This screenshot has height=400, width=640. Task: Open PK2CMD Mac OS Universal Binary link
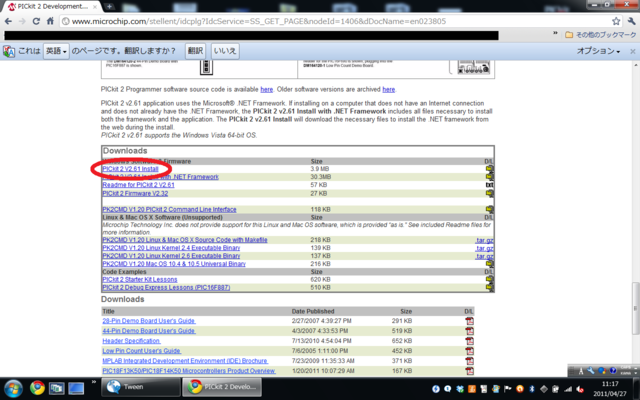(174, 264)
